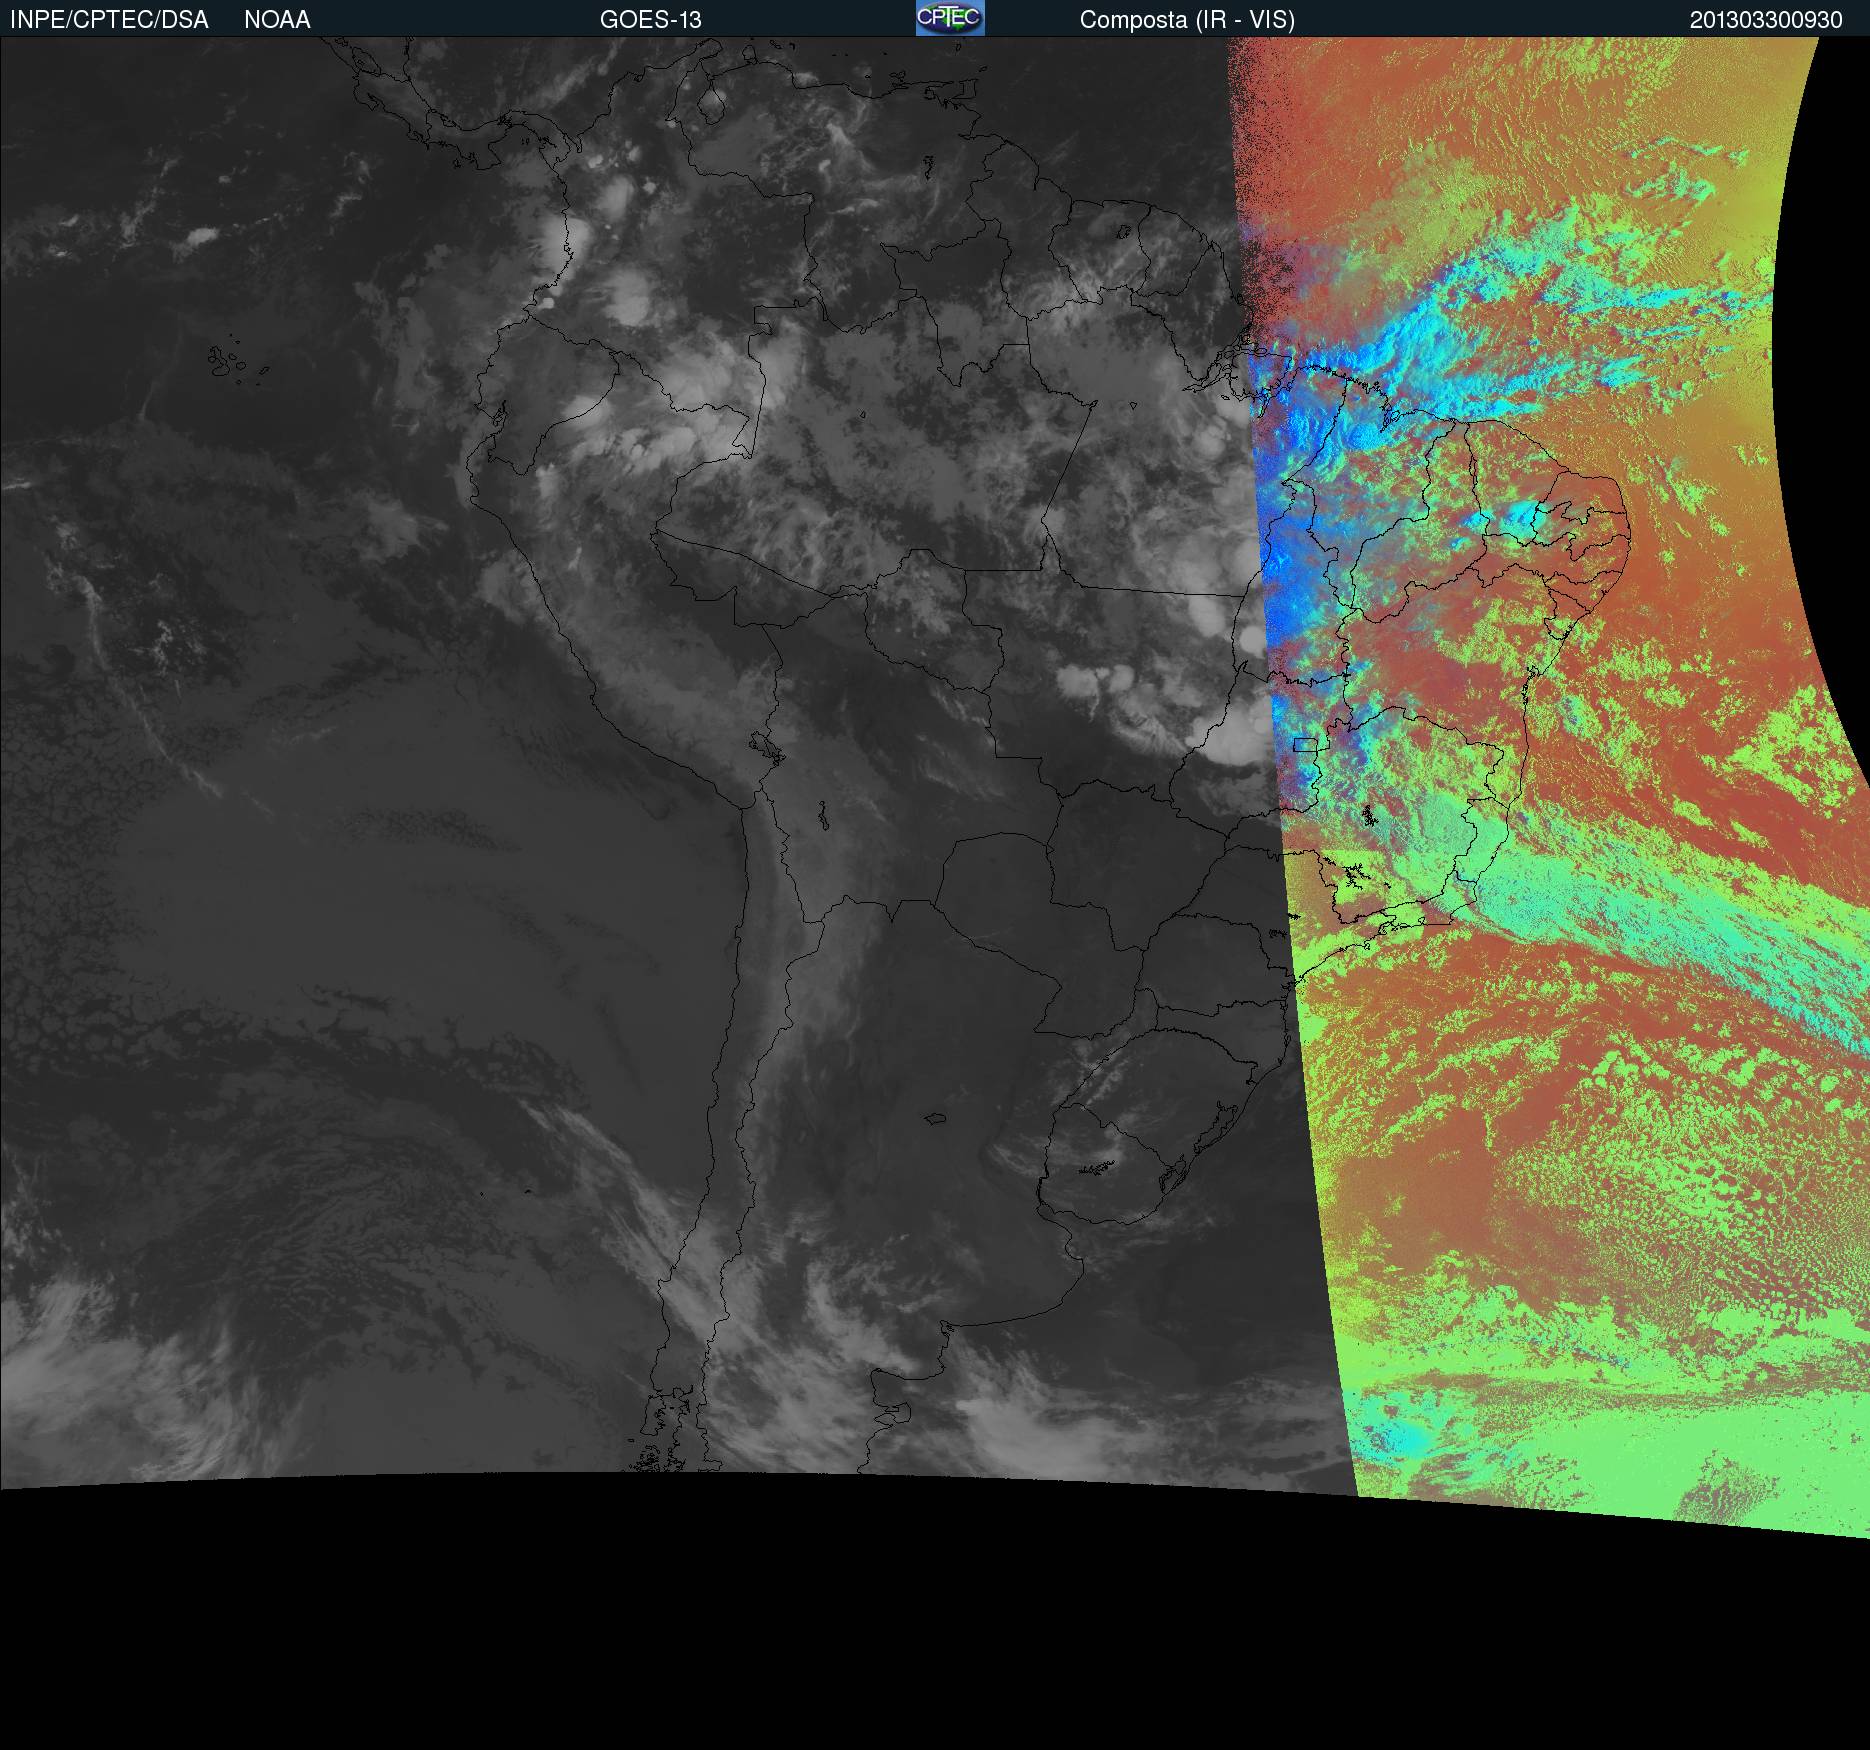Select the INPE/CPTEC/DSA header text
The height and width of the screenshot is (1750, 1870).
[x=109, y=20]
